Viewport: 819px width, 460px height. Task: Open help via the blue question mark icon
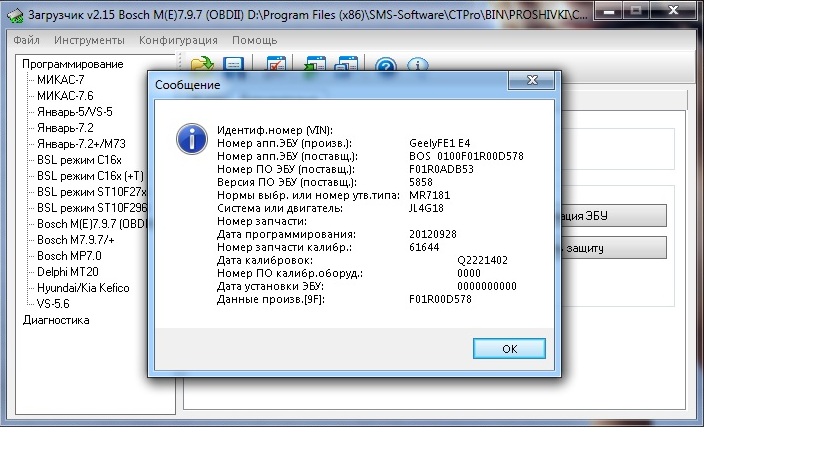click(x=386, y=64)
